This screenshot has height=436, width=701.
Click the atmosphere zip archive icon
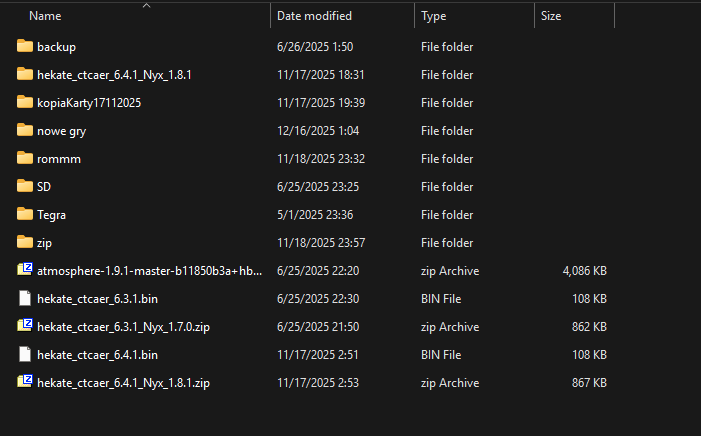click(26, 270)
